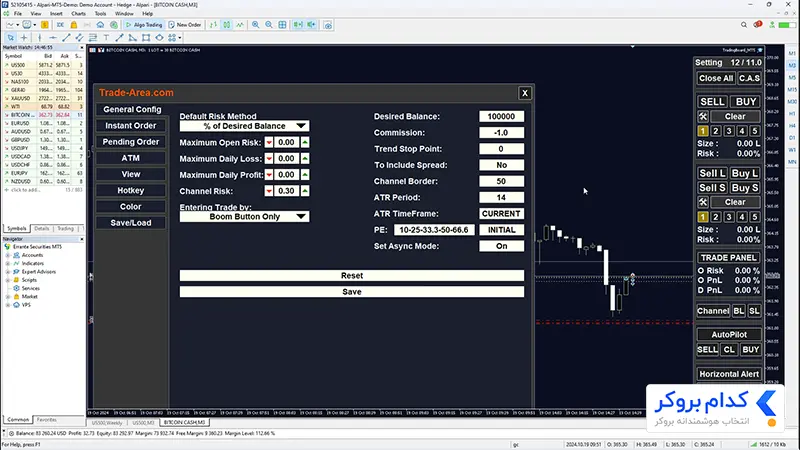This screenshot has width=800, height=450.
Task: Click the zoom in magnifier toolbar icon
Action: (256, 24)
